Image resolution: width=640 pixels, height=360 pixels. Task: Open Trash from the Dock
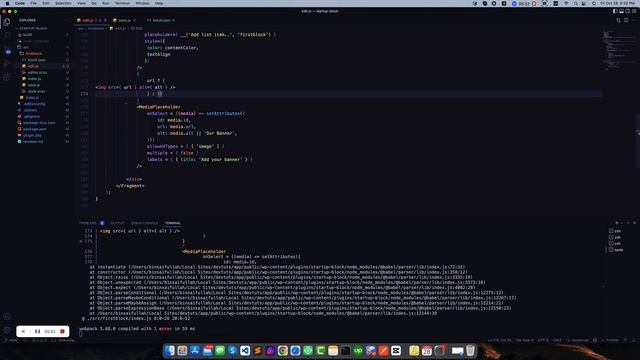click(470, 351)
